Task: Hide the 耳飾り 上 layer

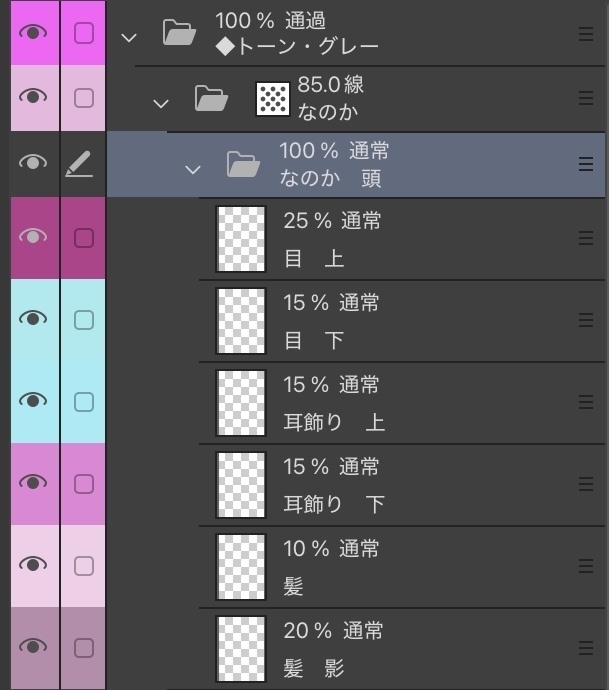Action: (x=34, y=401)
